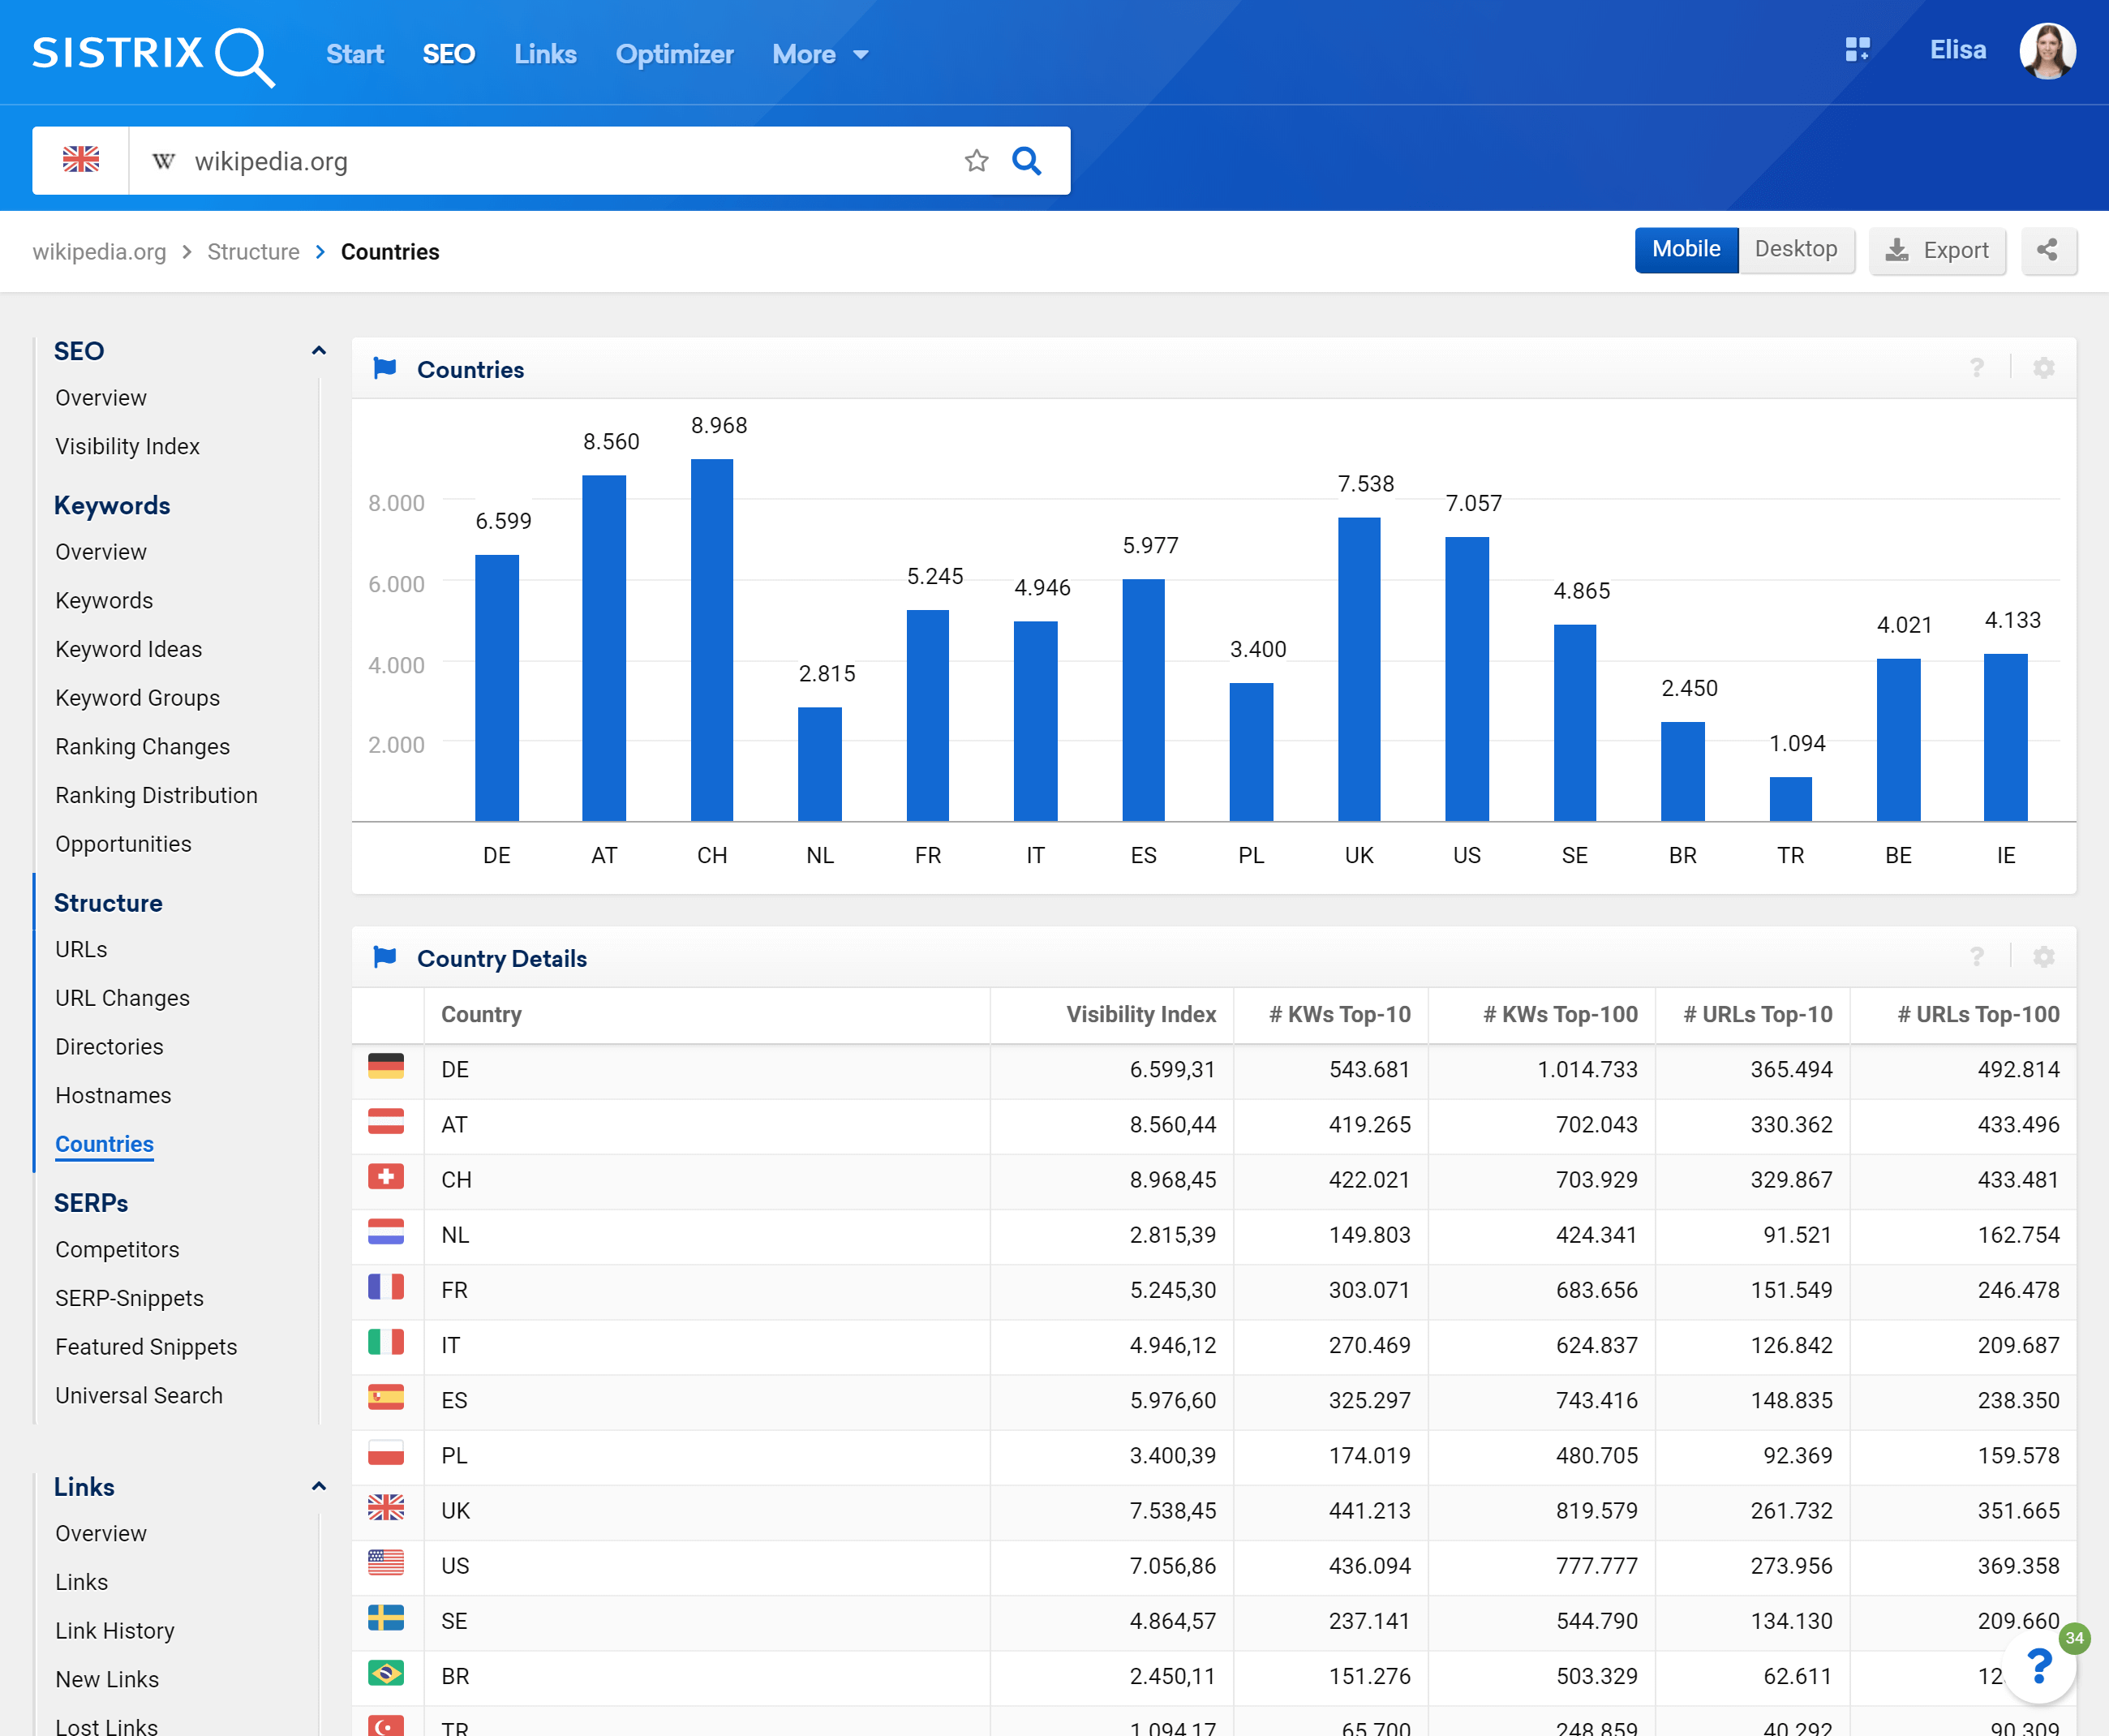
Task: Open Ranking Distribution in sidebar
Action: (x=156, y=795)
